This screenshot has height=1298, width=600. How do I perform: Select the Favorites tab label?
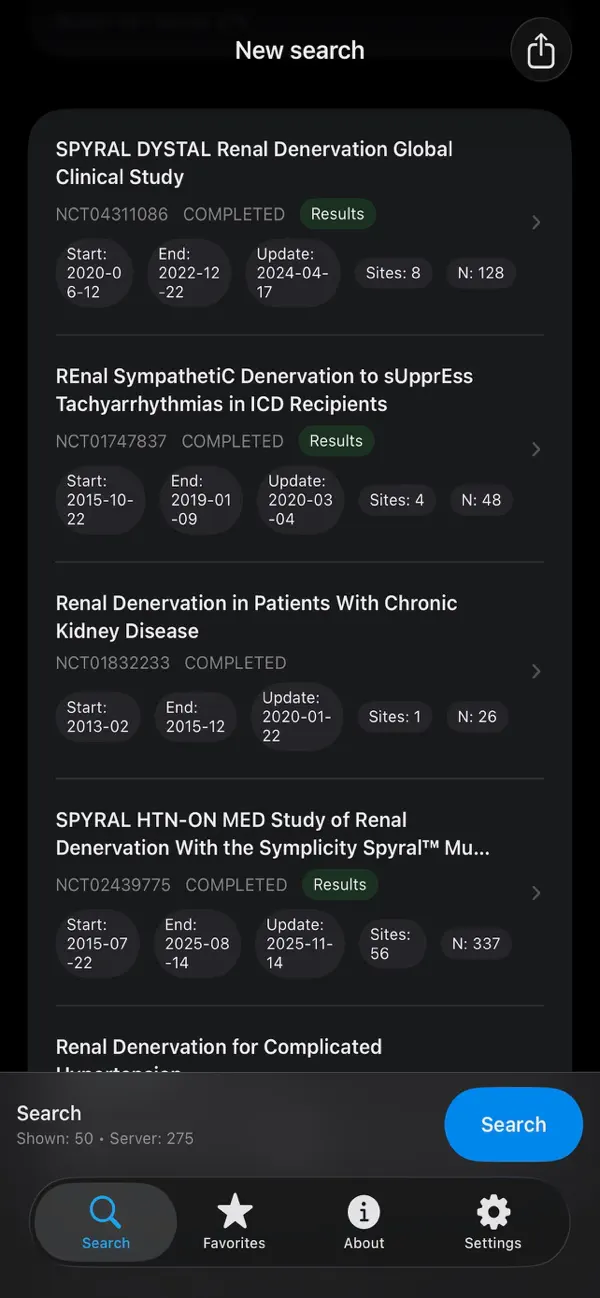click(234, 1243)
